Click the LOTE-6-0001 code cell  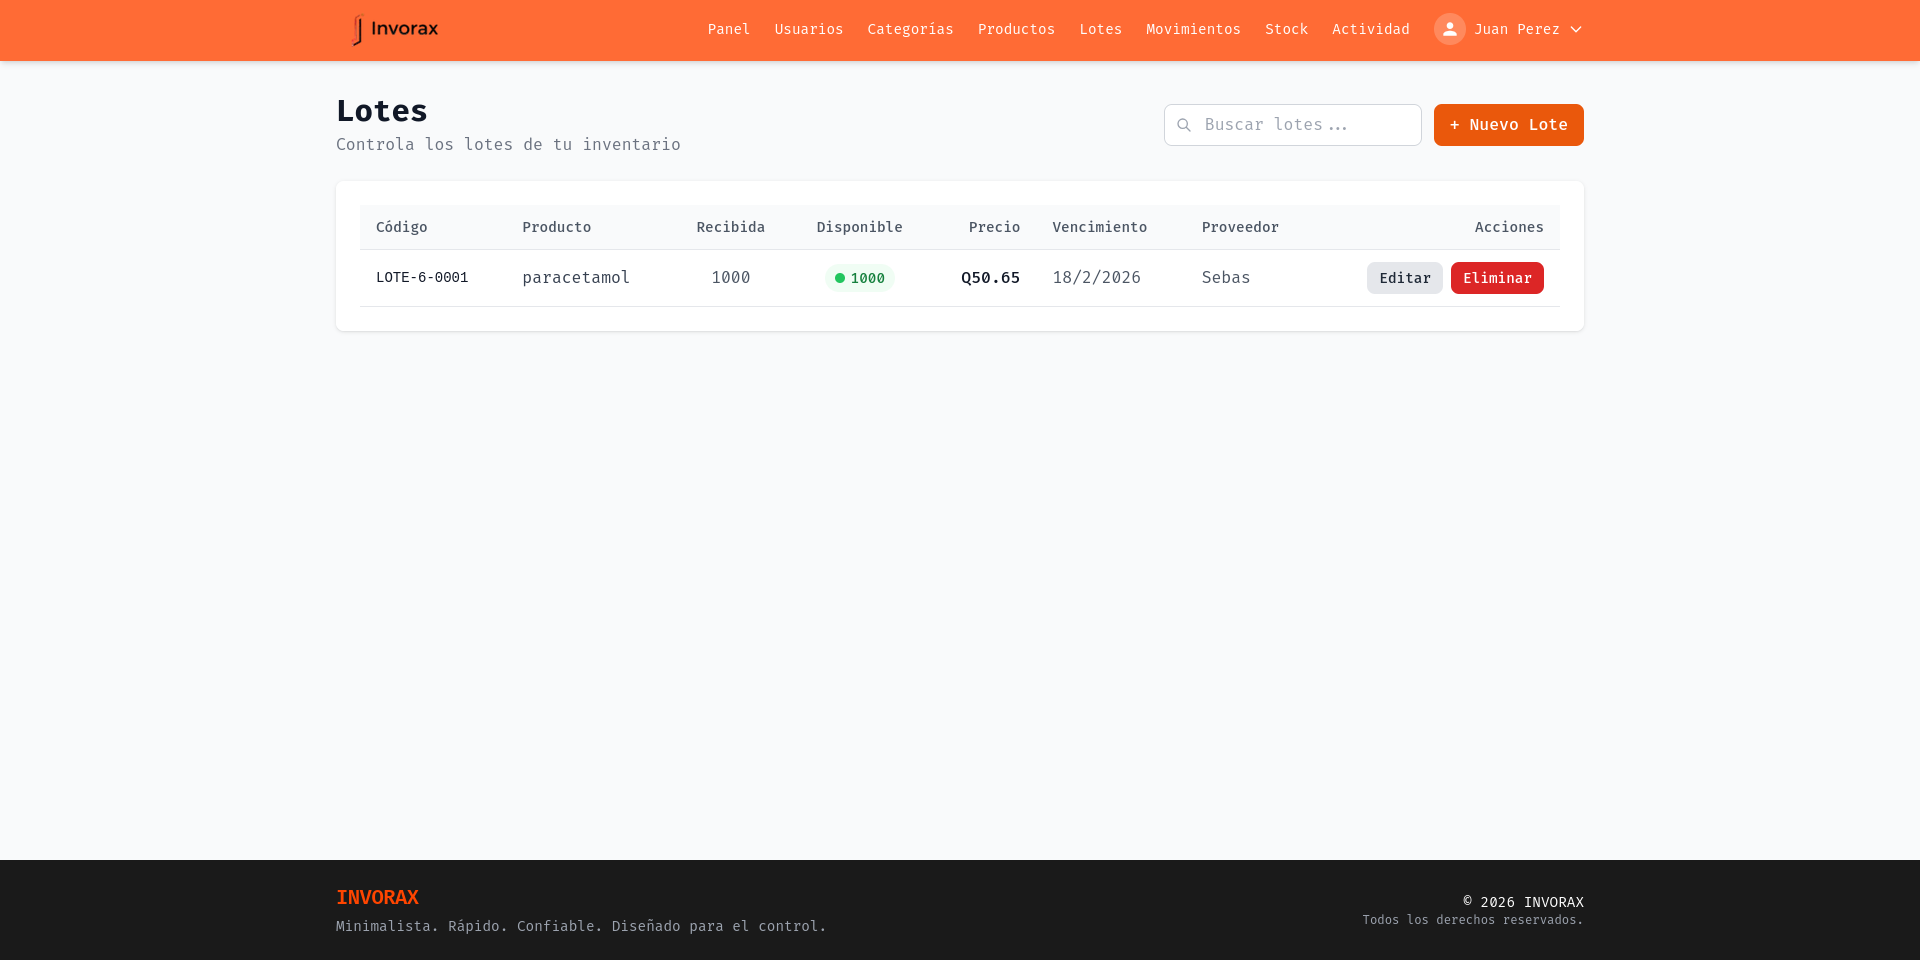[422, 278]
